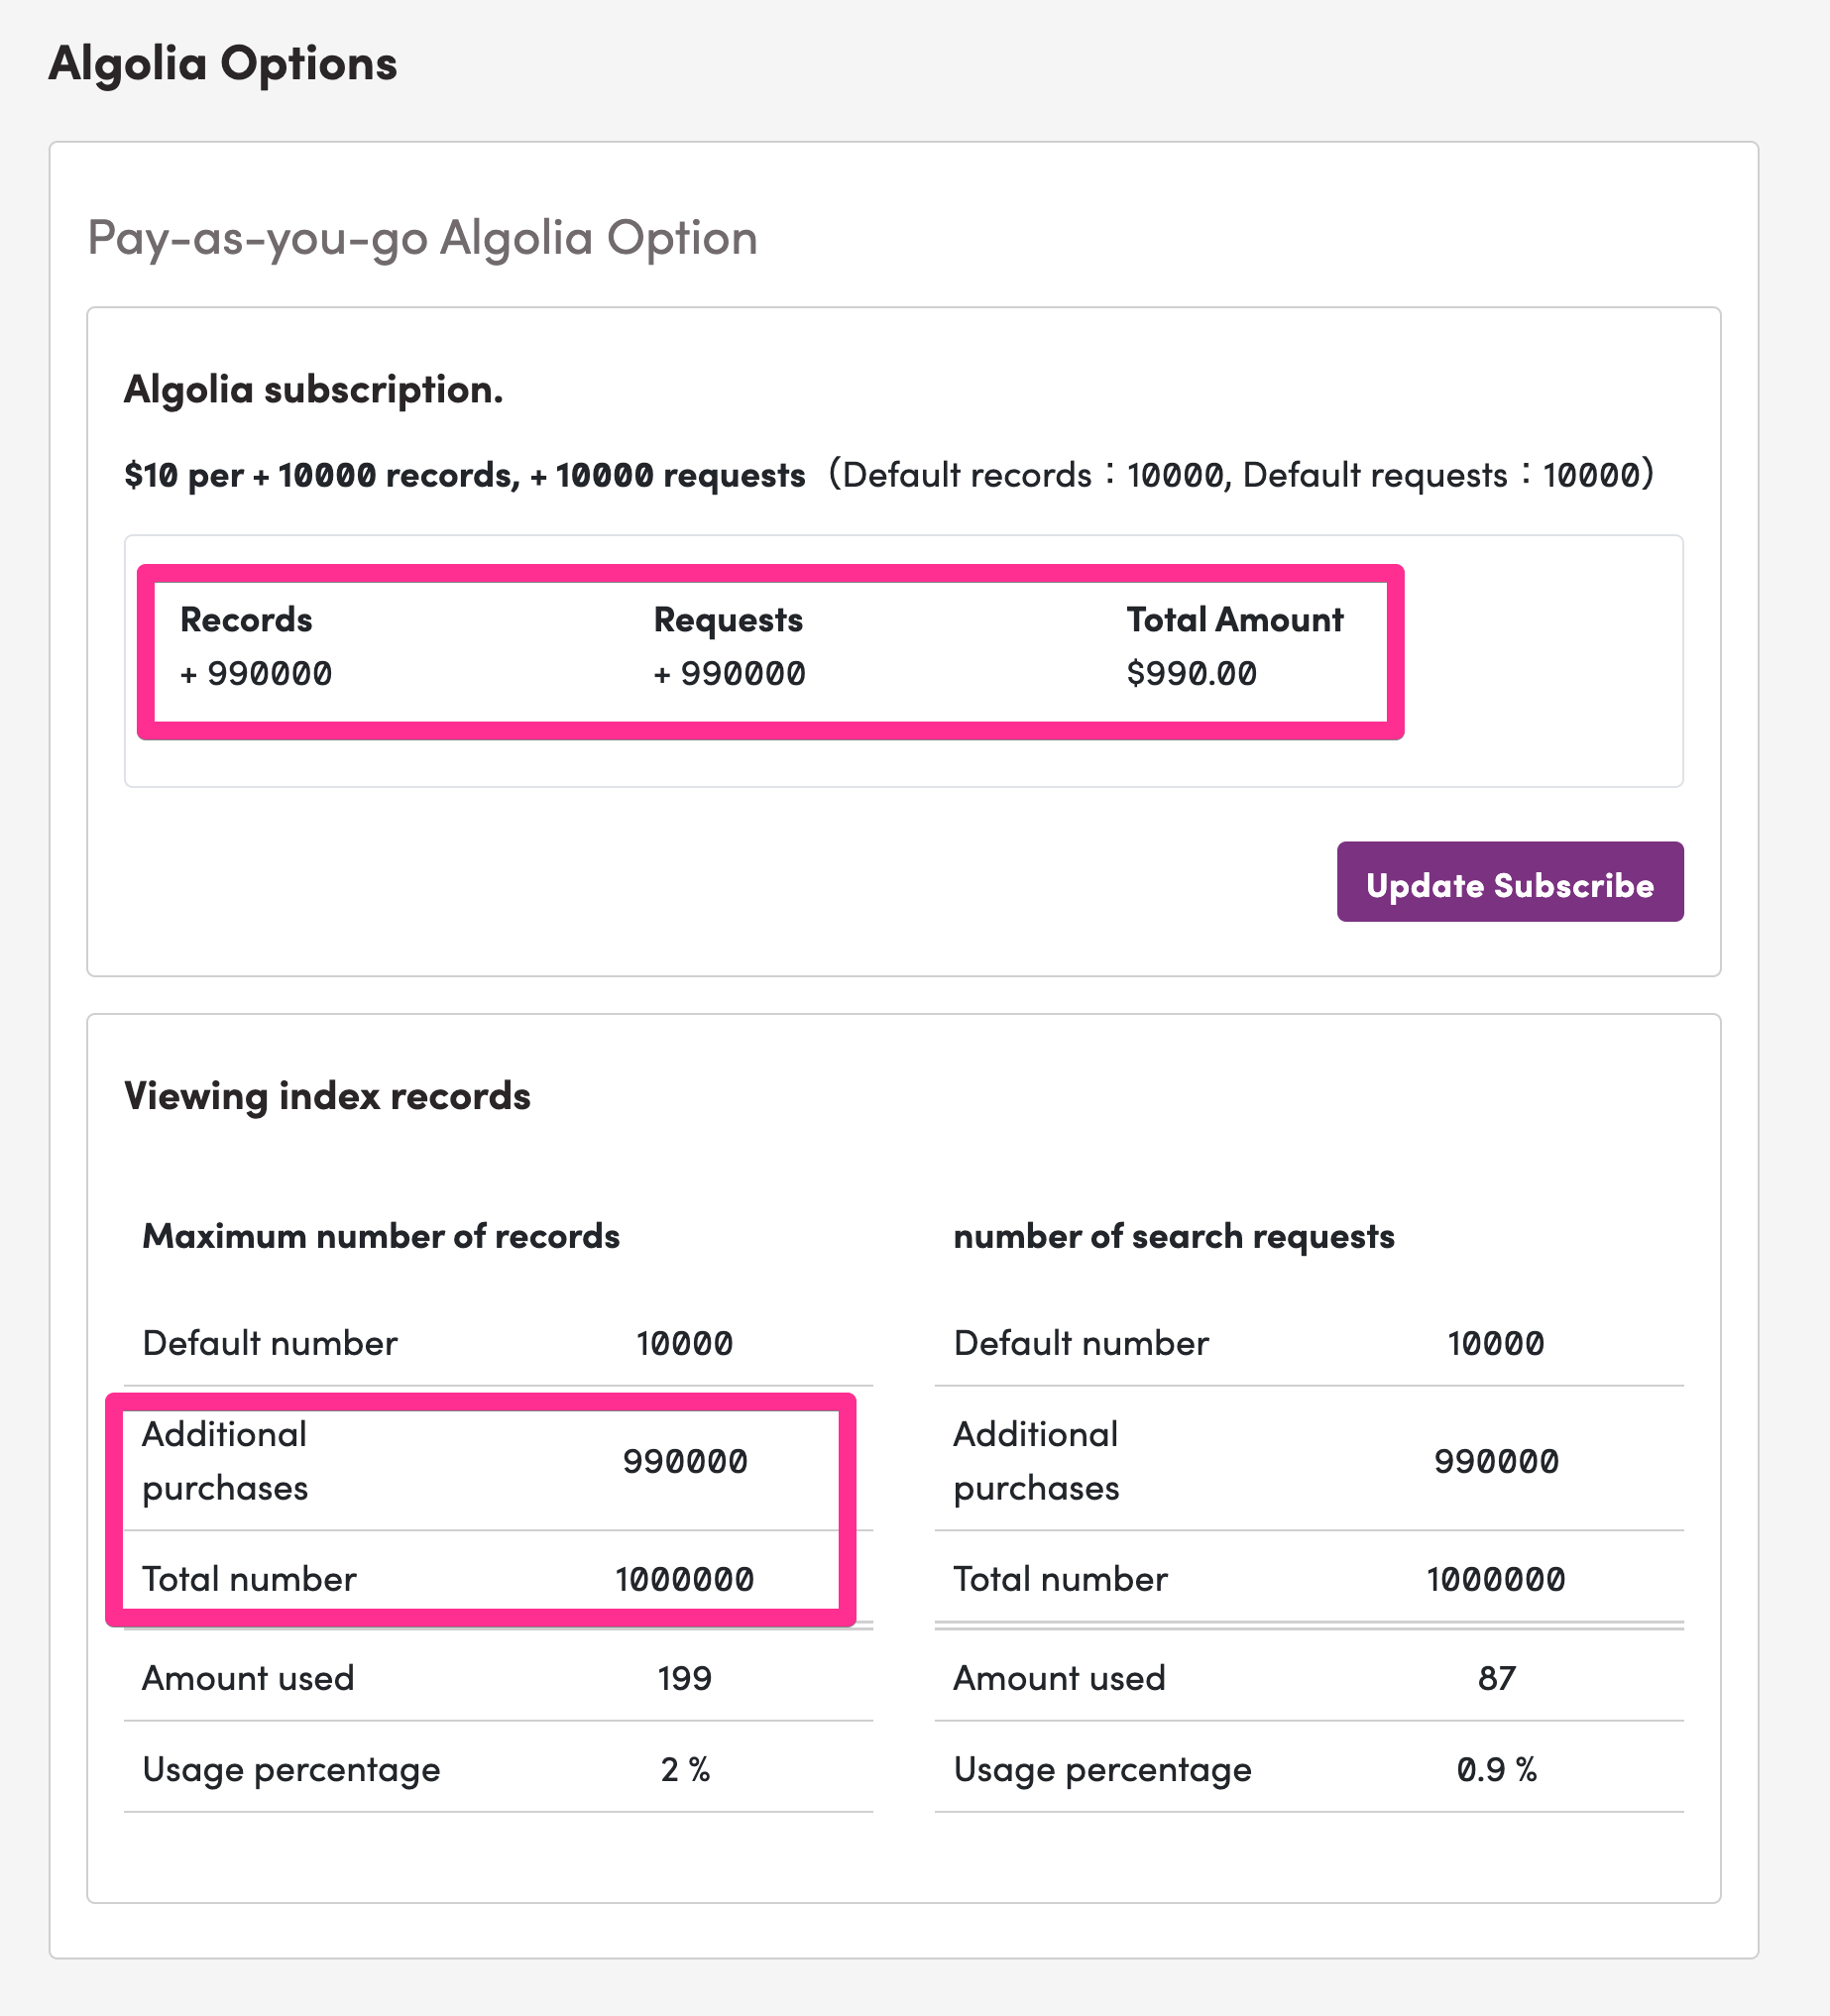Select Additional purchases 990000 in the records table
This screenshot has width=1830, height=2016.
[x=498, y=1461]
